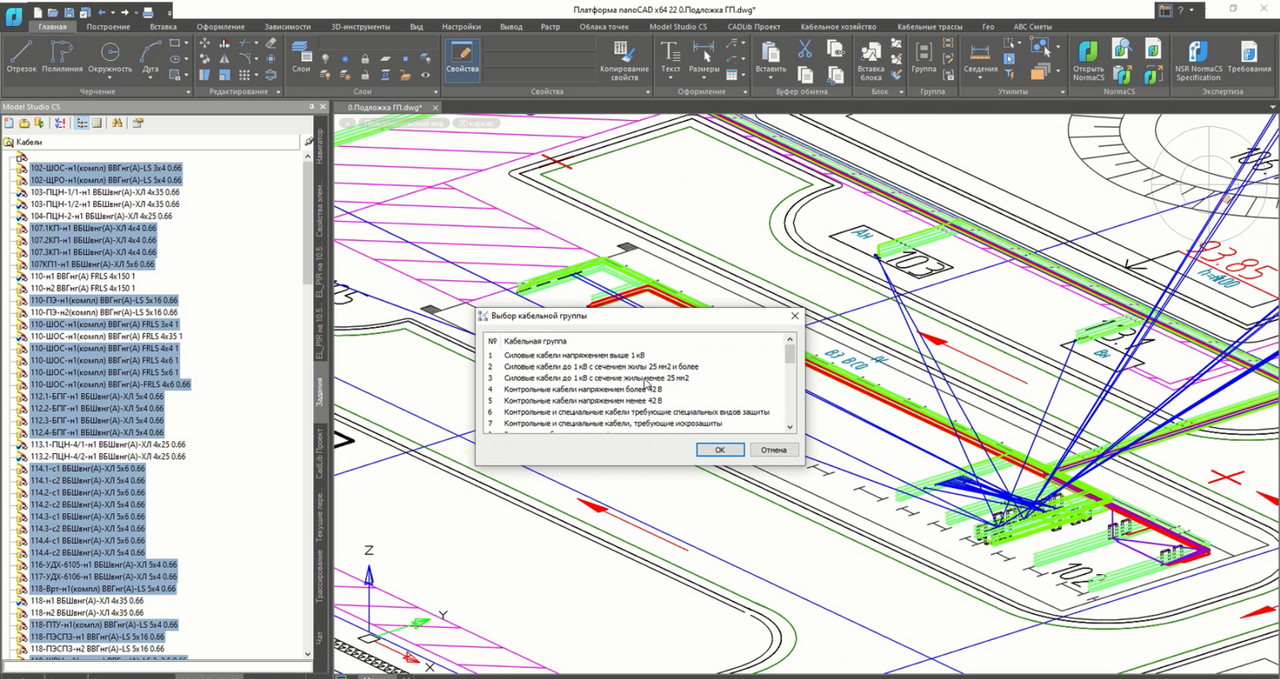Image resolution: width=1280 pixels, height=679 pixels.
Task: Open the 3D-инструменты ribbon tab
Action: pos(359,27)
